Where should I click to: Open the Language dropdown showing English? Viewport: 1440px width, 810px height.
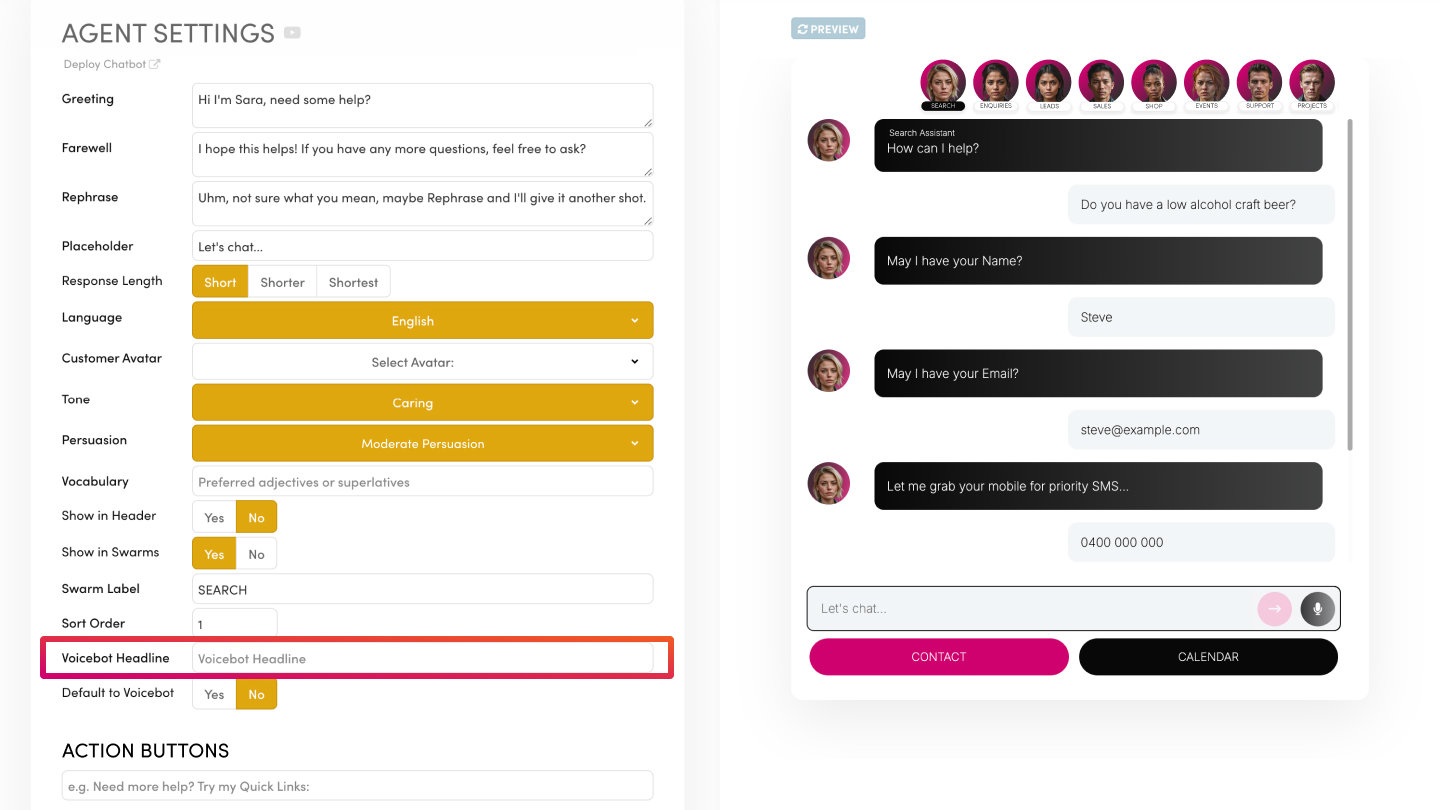422,321
